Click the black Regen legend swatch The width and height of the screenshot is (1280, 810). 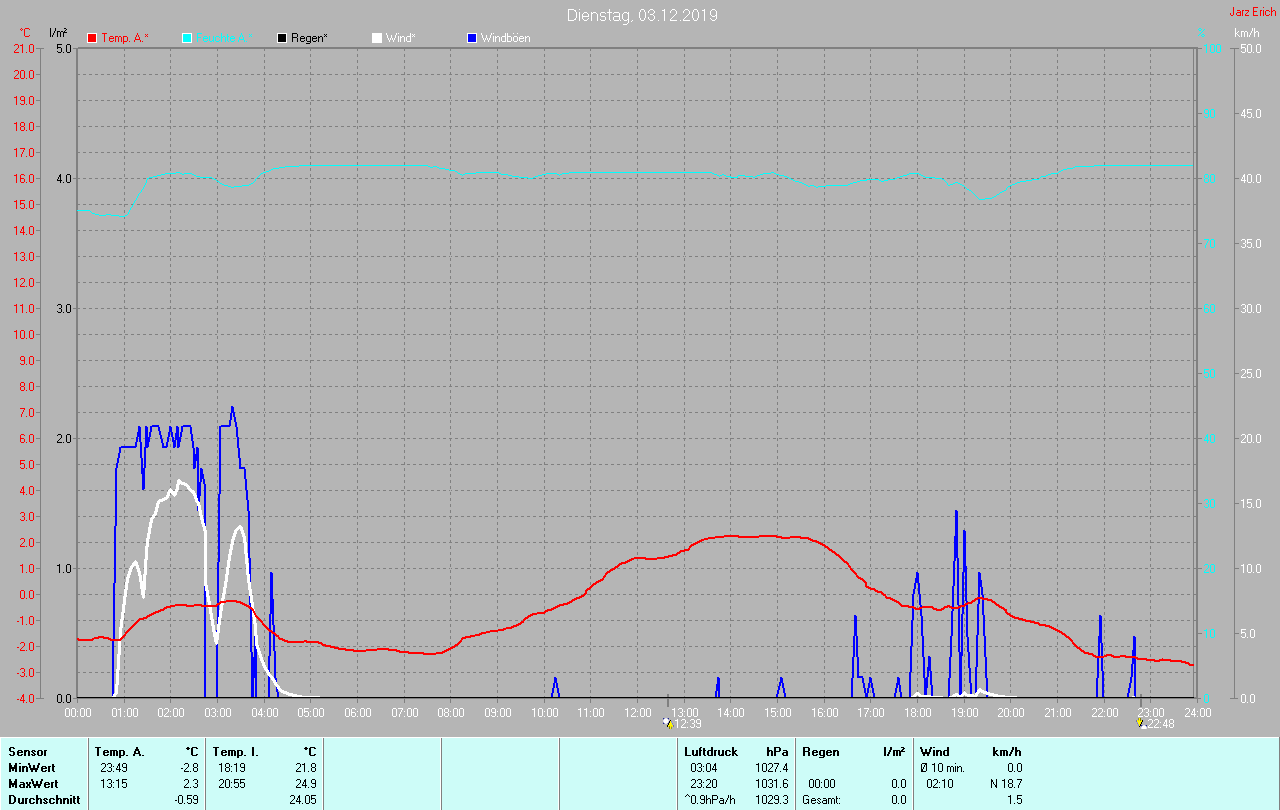click(282, 38)
